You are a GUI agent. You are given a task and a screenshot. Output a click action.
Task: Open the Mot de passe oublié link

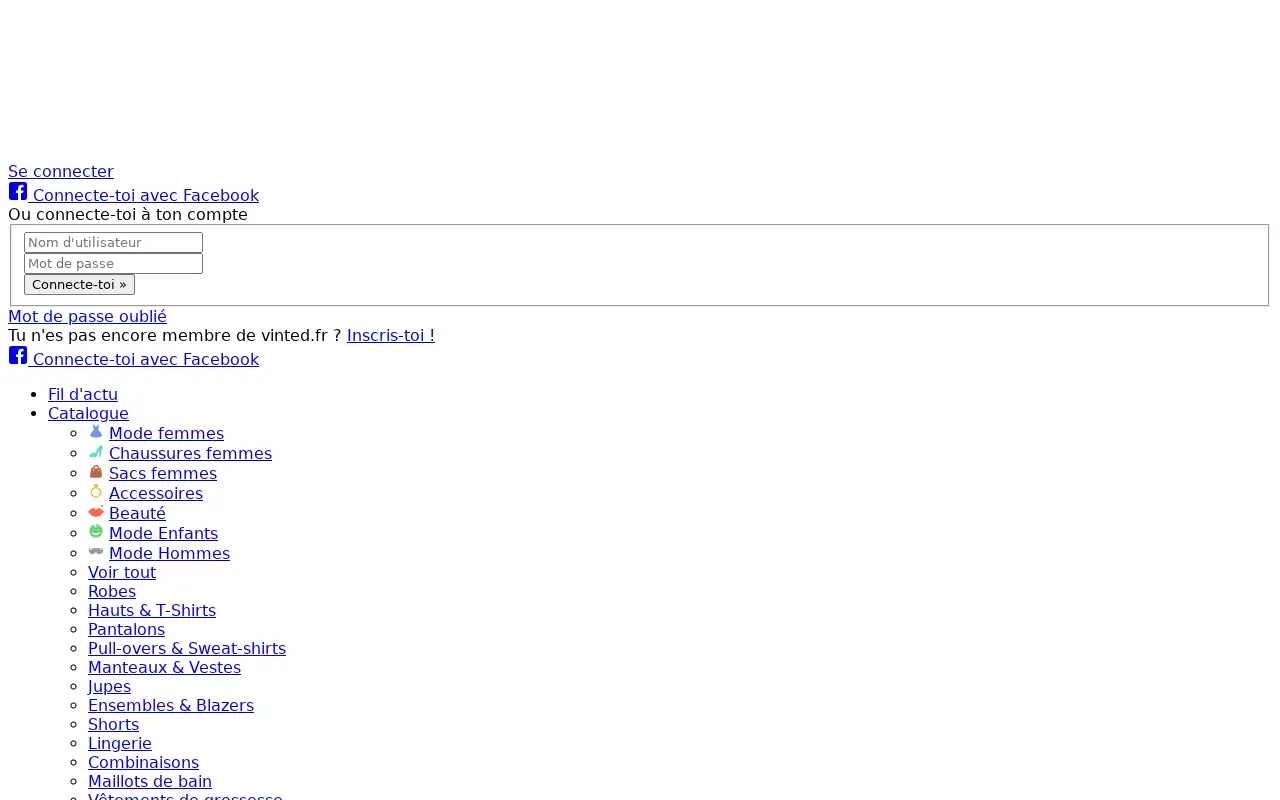click(87, 317)
